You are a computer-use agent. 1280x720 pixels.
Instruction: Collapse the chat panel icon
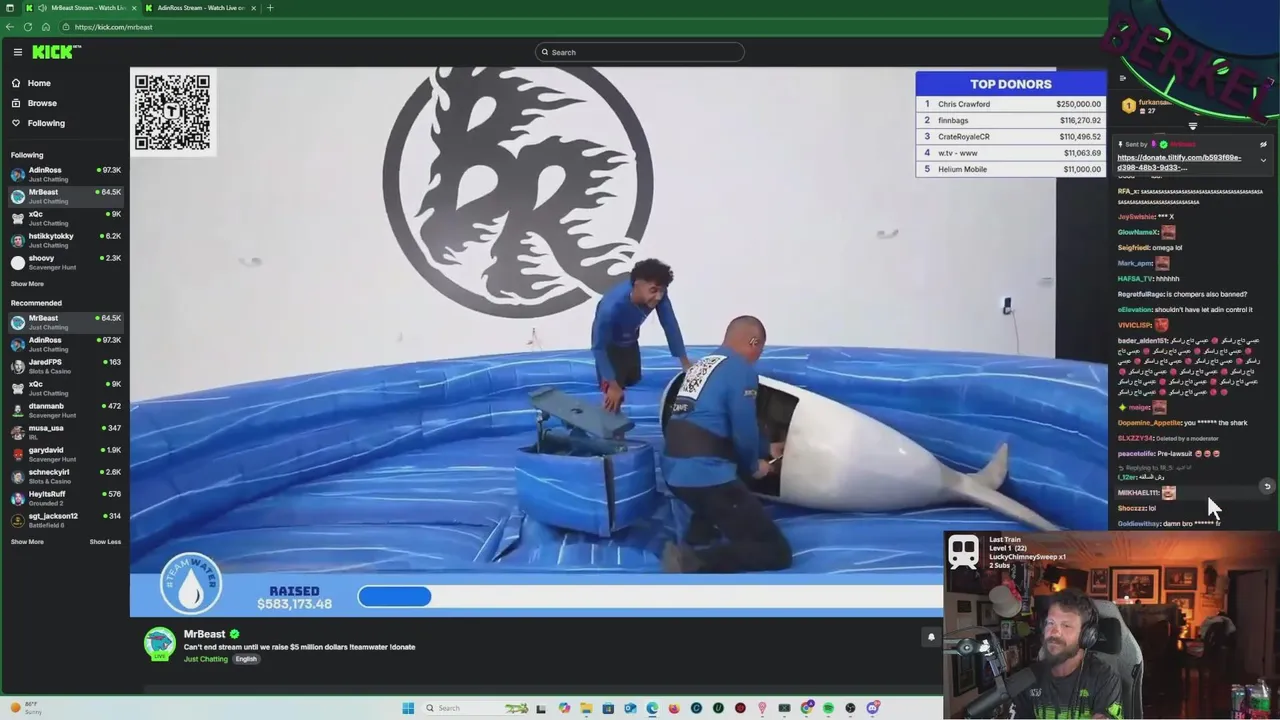click(x=1122, y=78)
